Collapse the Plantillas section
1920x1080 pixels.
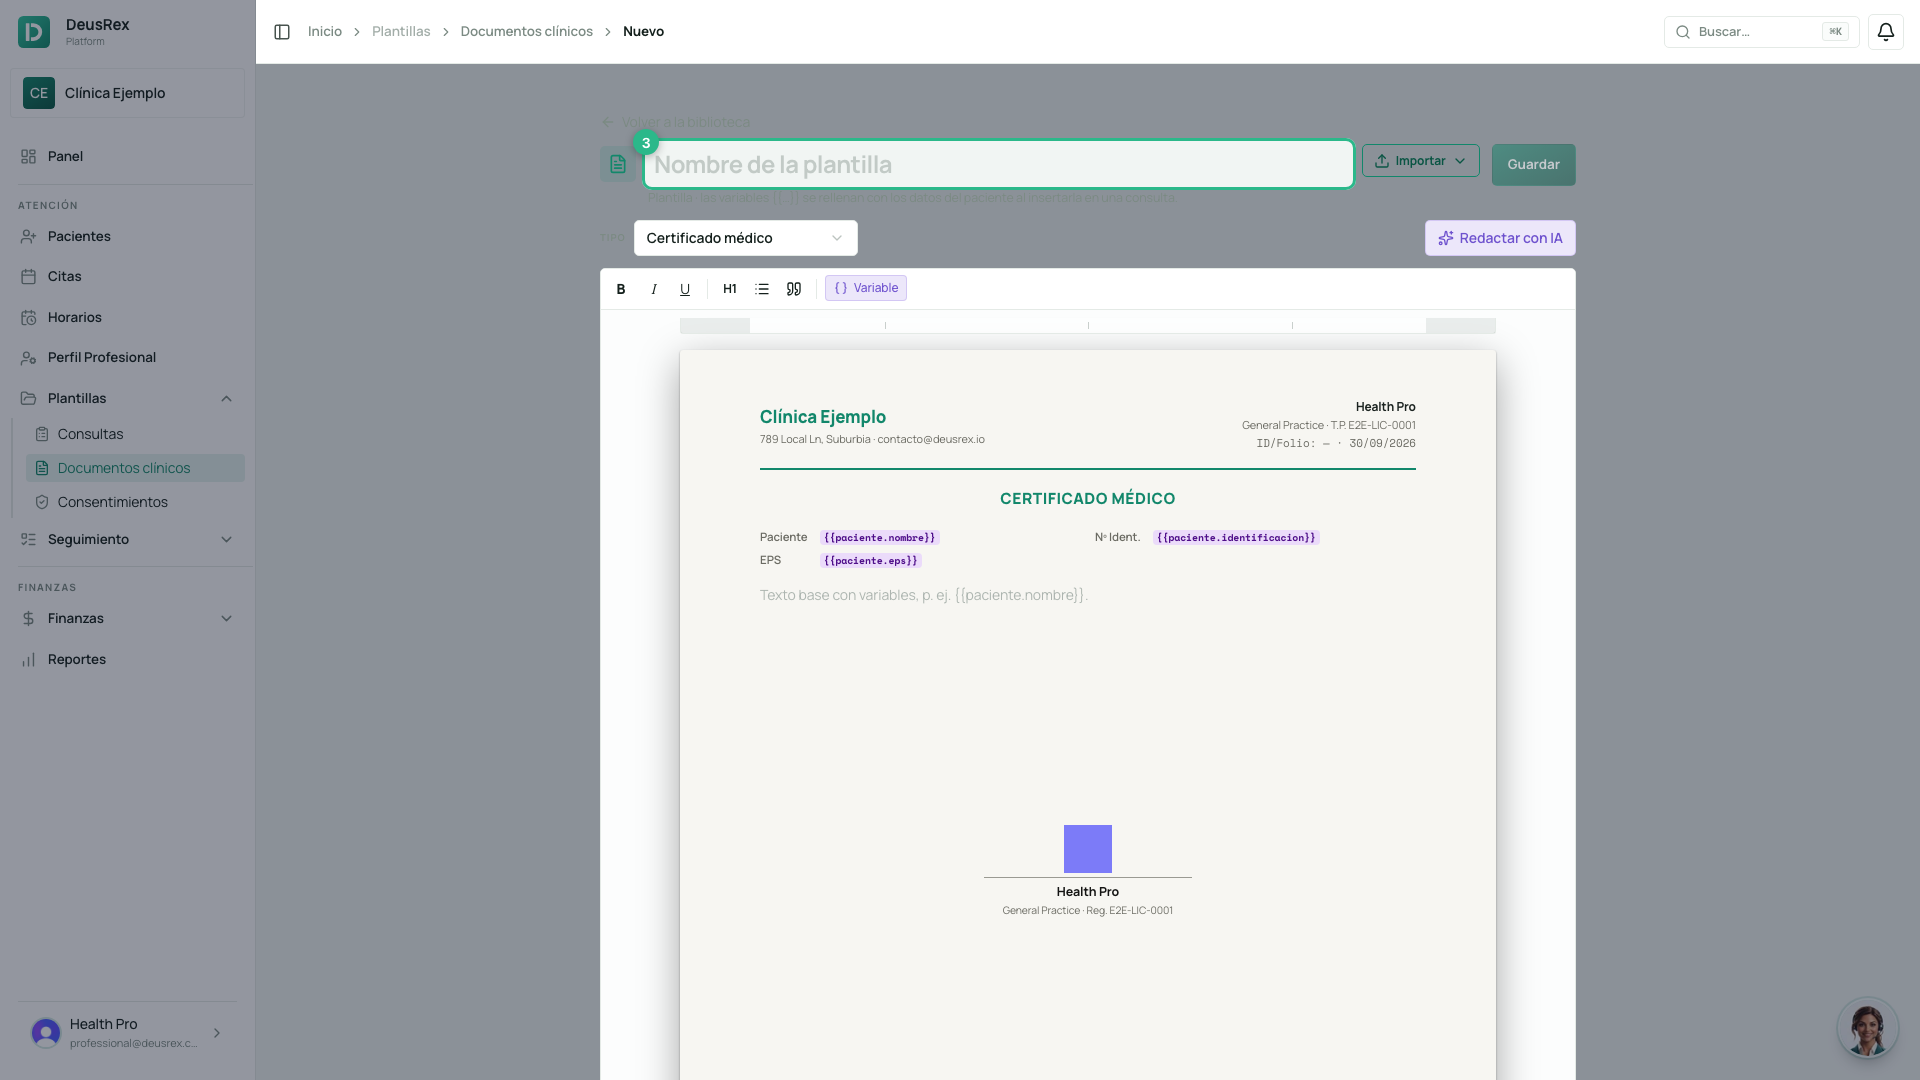coord(127,398)
